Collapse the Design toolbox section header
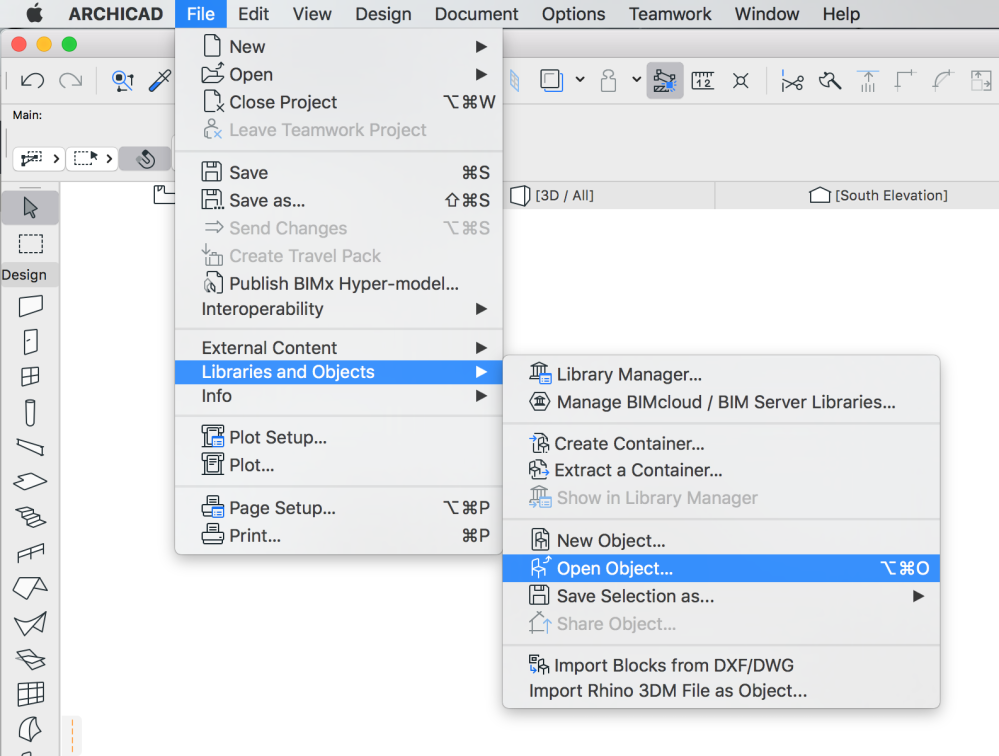 tap(30, 275)
